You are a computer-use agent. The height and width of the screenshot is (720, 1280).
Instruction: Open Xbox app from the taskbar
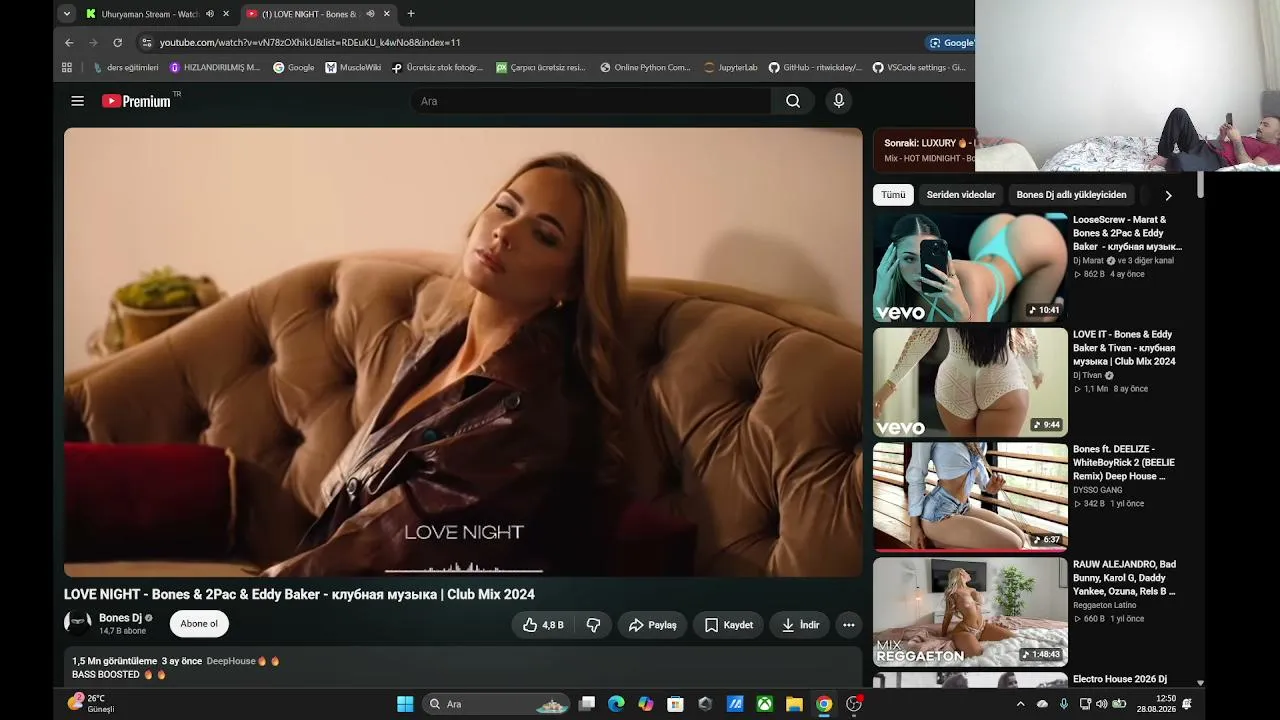(x=764, y=704)
